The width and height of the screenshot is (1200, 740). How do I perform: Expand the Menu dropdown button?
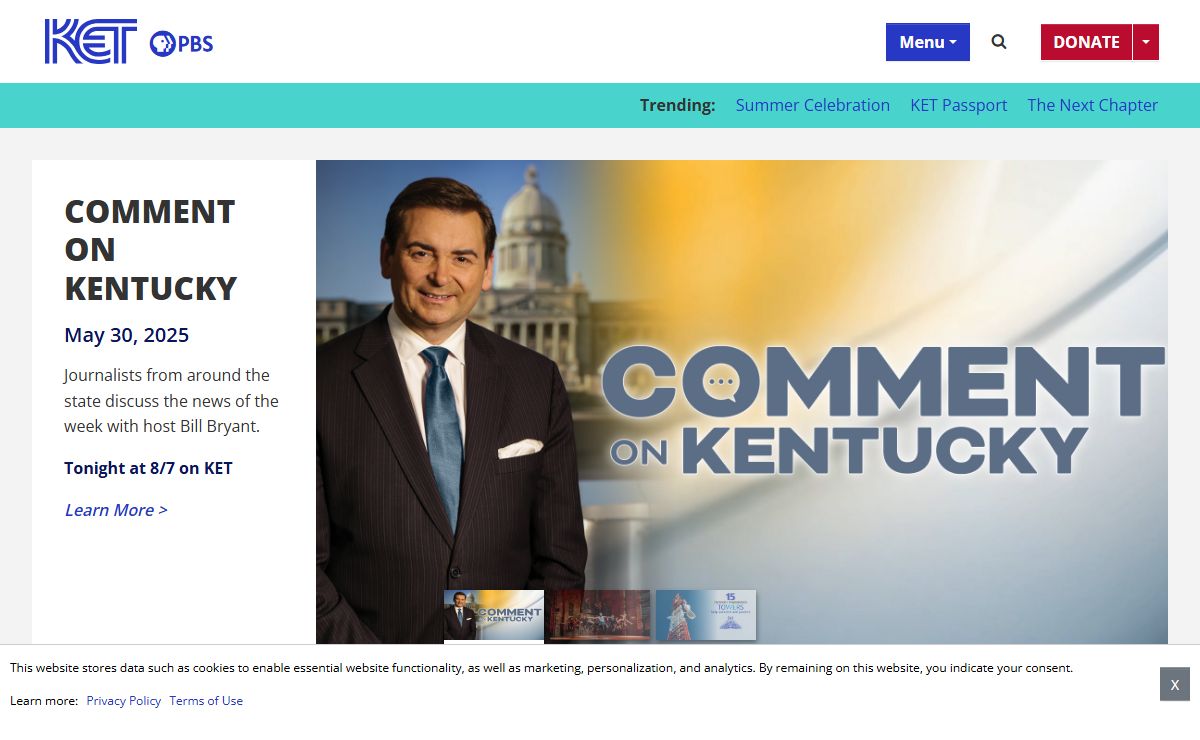tap(928, 42)
